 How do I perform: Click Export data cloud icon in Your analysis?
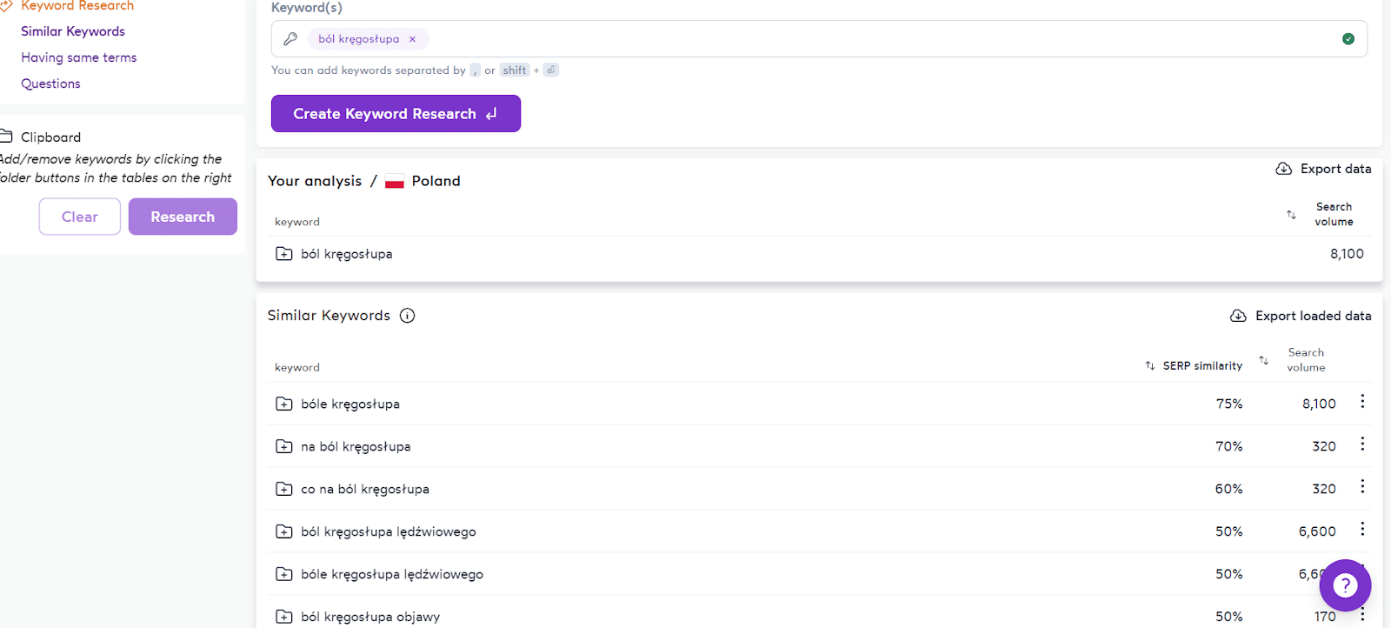click(1284, 169)
